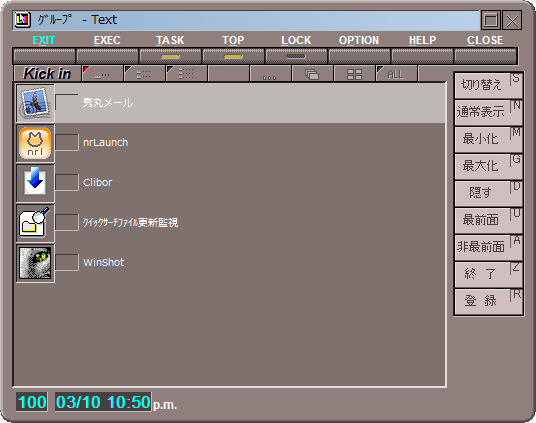
Task: Open the OPTION menu
Action: (x=359, y=40)
